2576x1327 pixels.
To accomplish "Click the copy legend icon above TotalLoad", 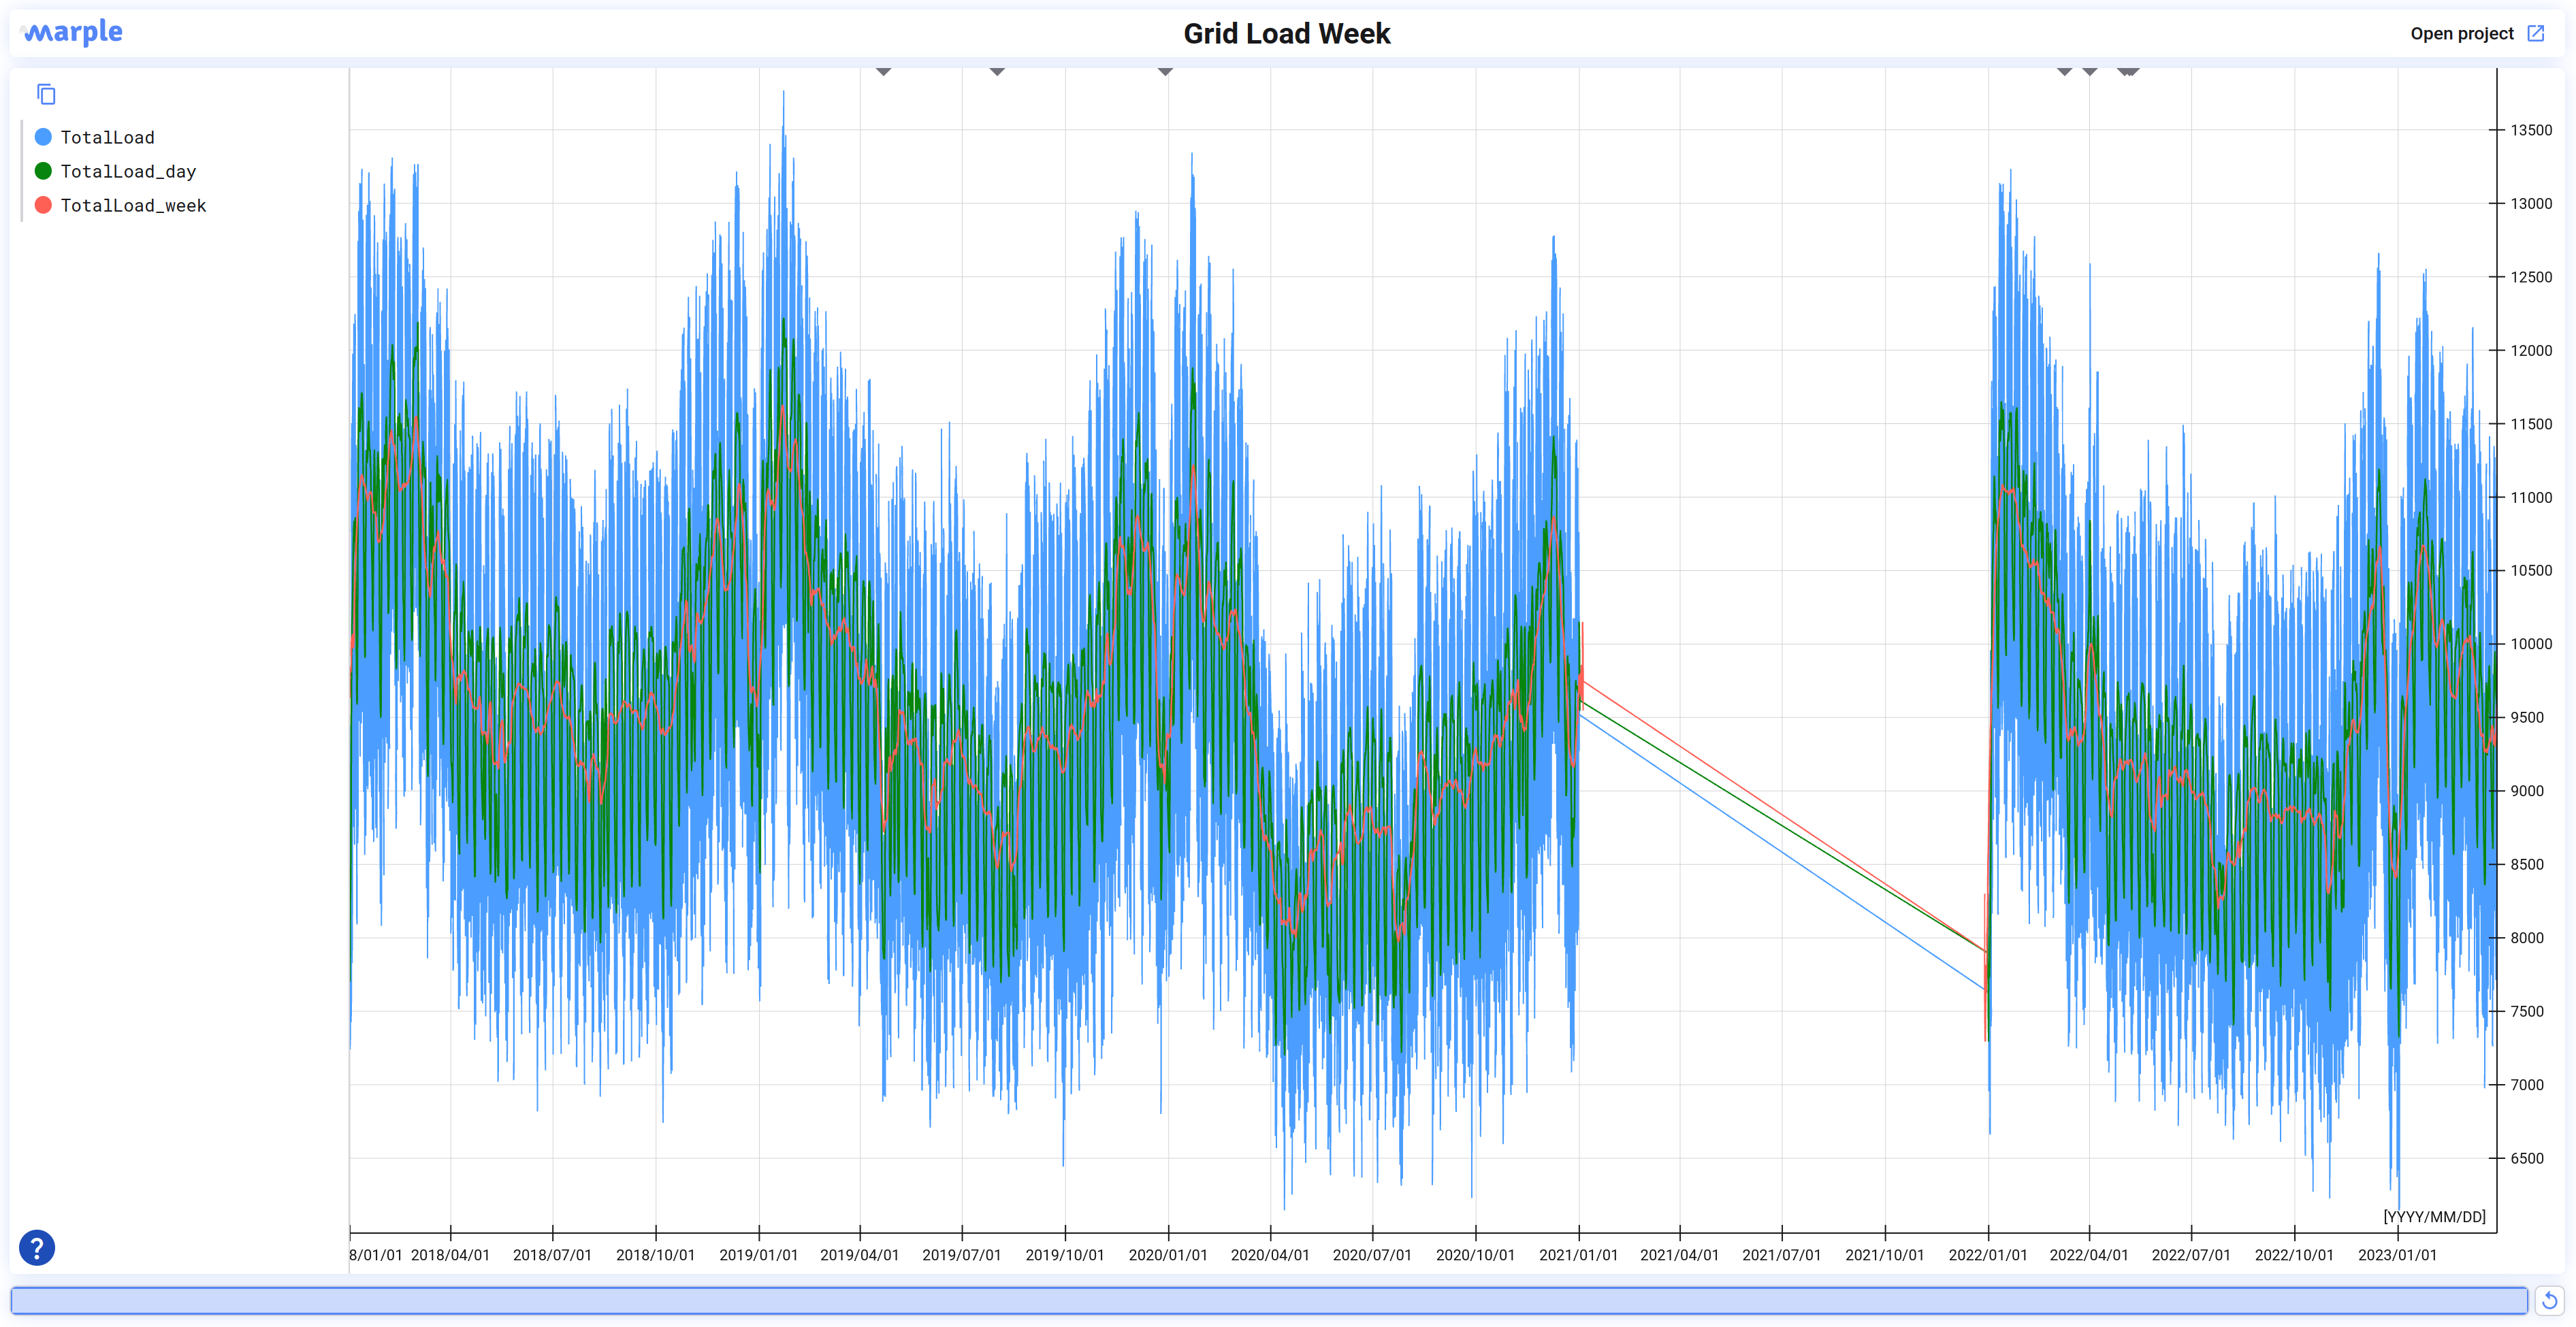I will click(x=46, y=94).
